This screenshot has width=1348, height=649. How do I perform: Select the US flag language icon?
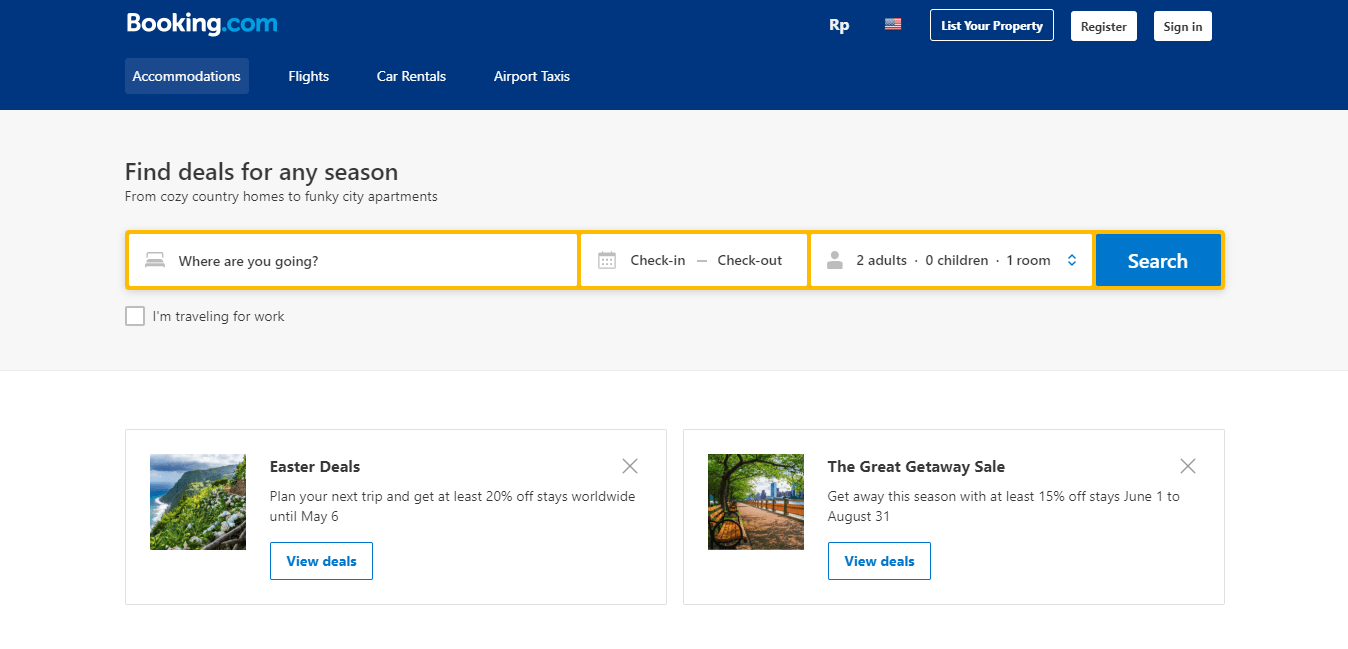(x=892, y=24)
